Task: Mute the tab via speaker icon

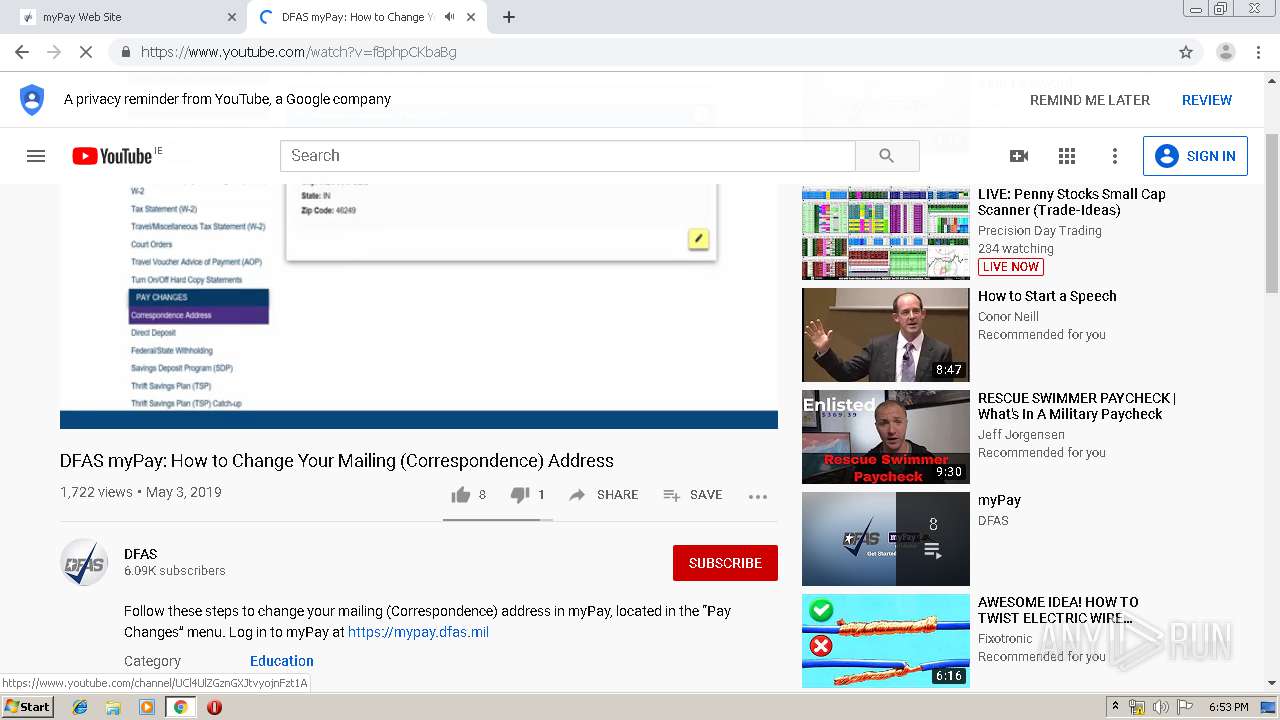Action: point(449,17)
